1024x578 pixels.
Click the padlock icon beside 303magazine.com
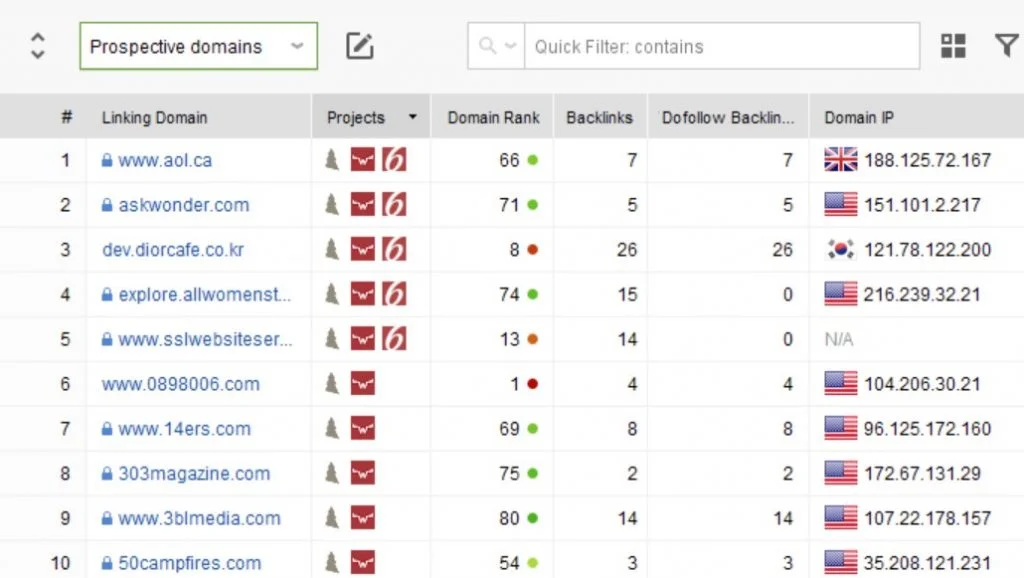click(x=107, y=474)
